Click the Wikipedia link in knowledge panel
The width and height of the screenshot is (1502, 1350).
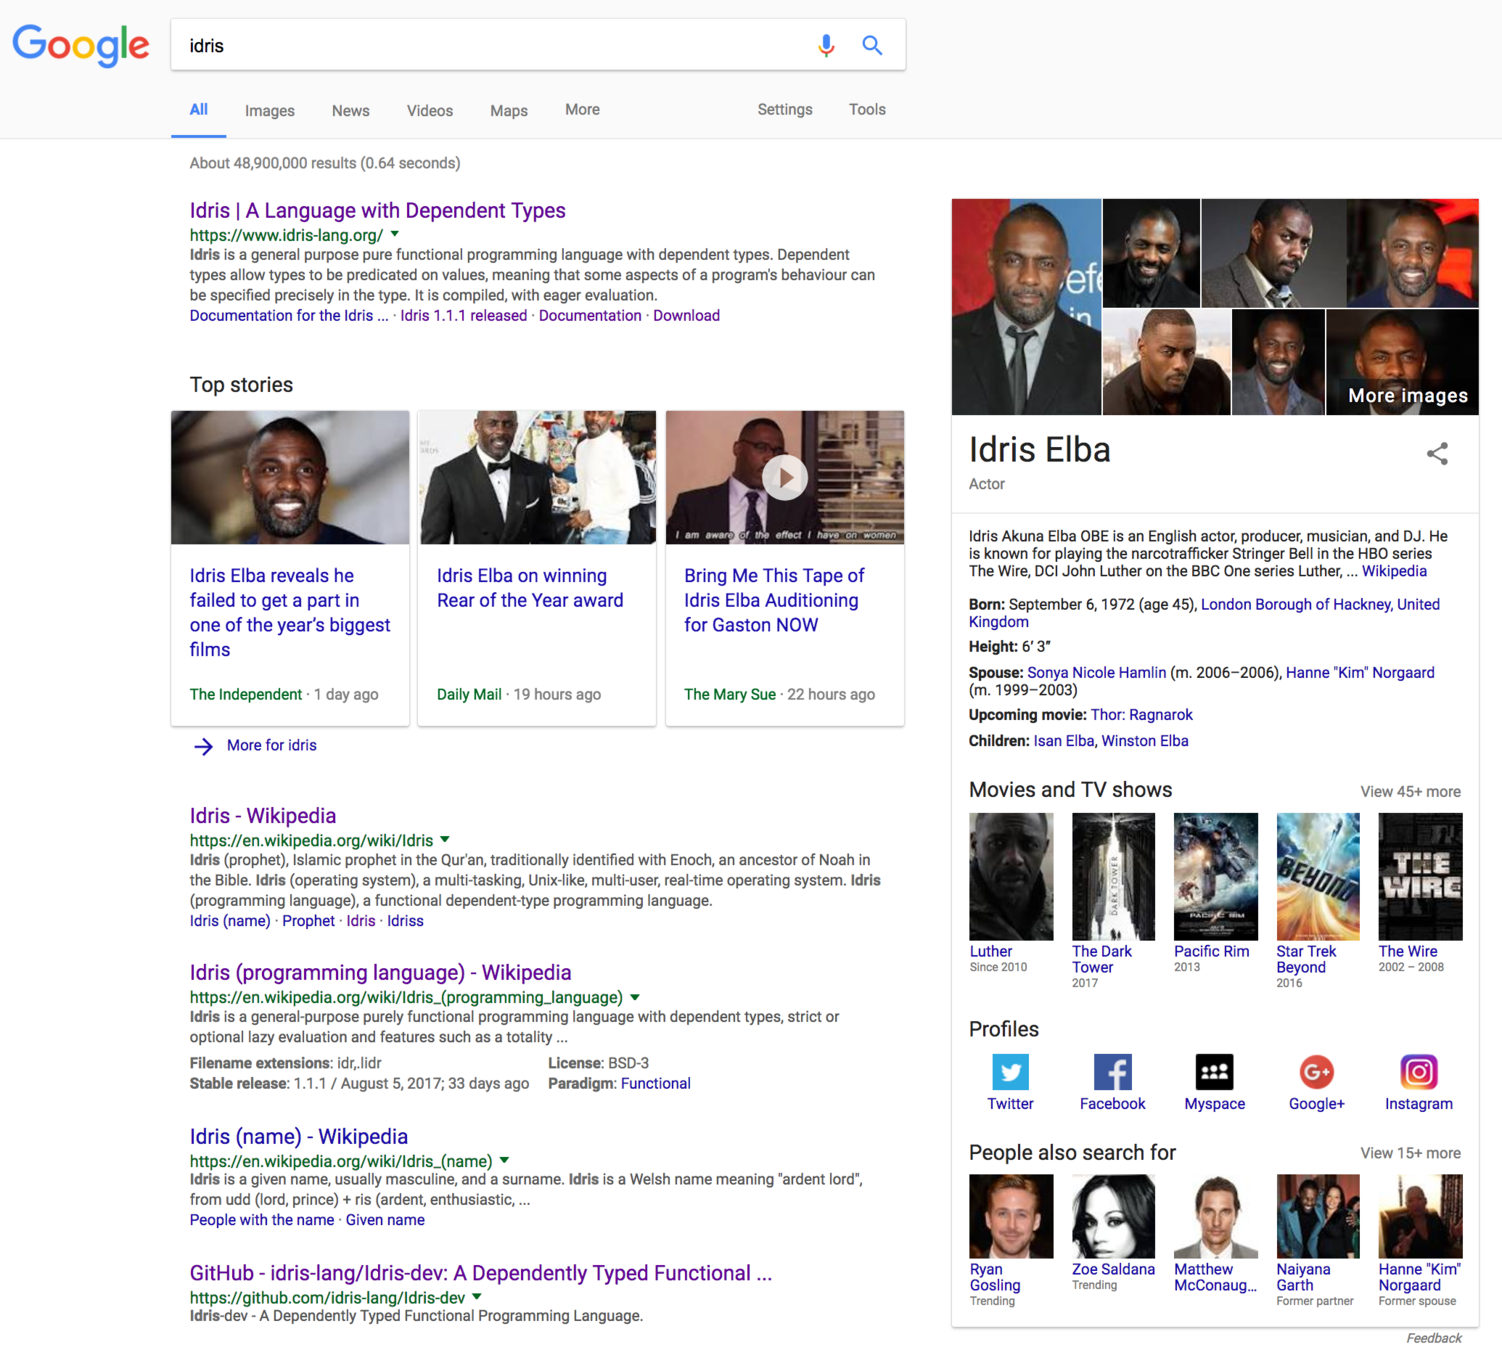1394,572
